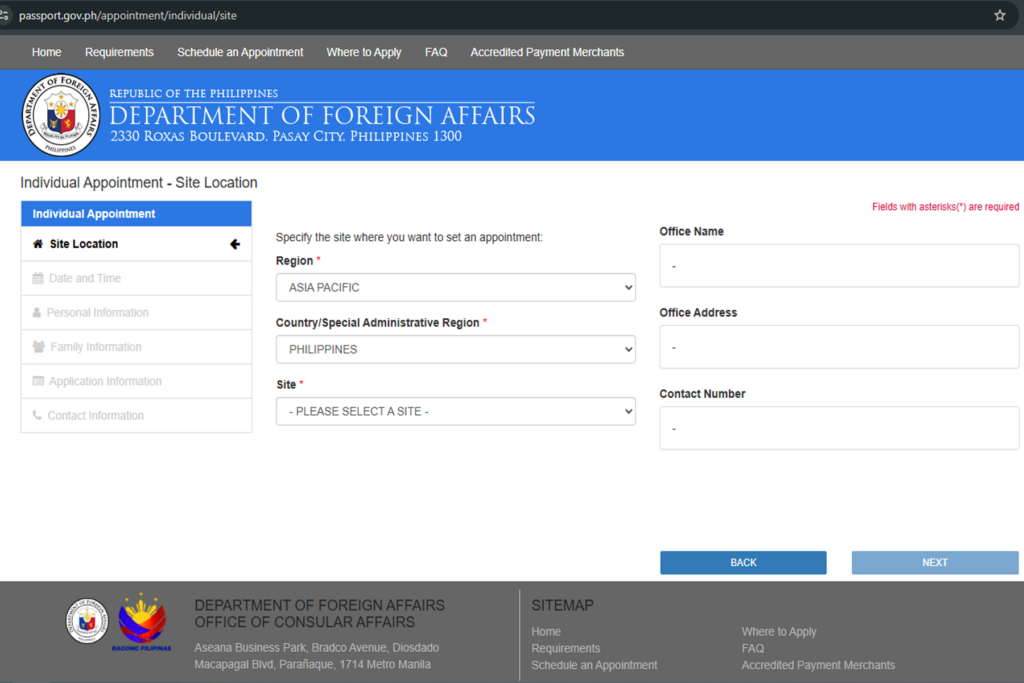
Task: Click the Contact Number field
Action: [839, 428]
